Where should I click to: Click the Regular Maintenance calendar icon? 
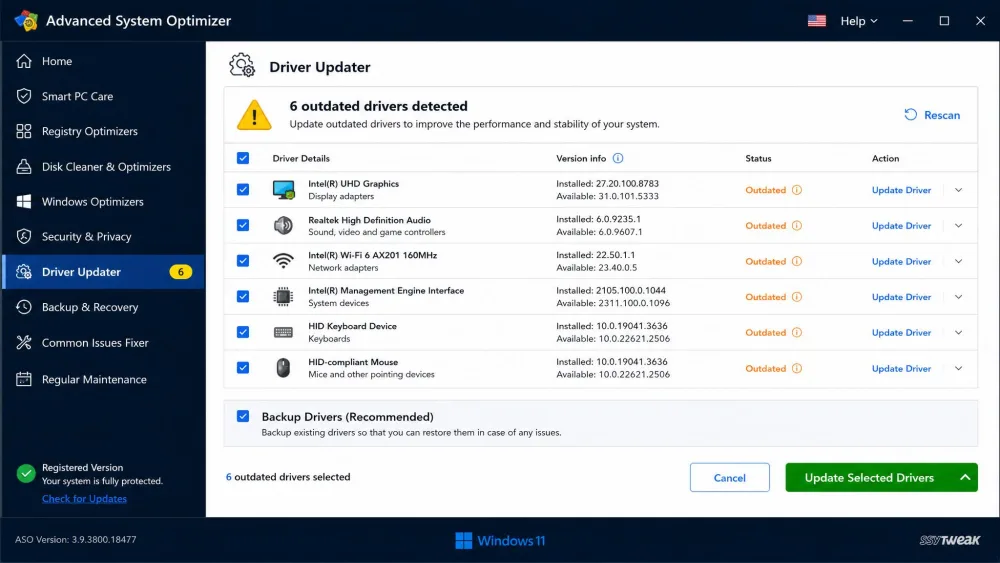click(x=24, y=379)
